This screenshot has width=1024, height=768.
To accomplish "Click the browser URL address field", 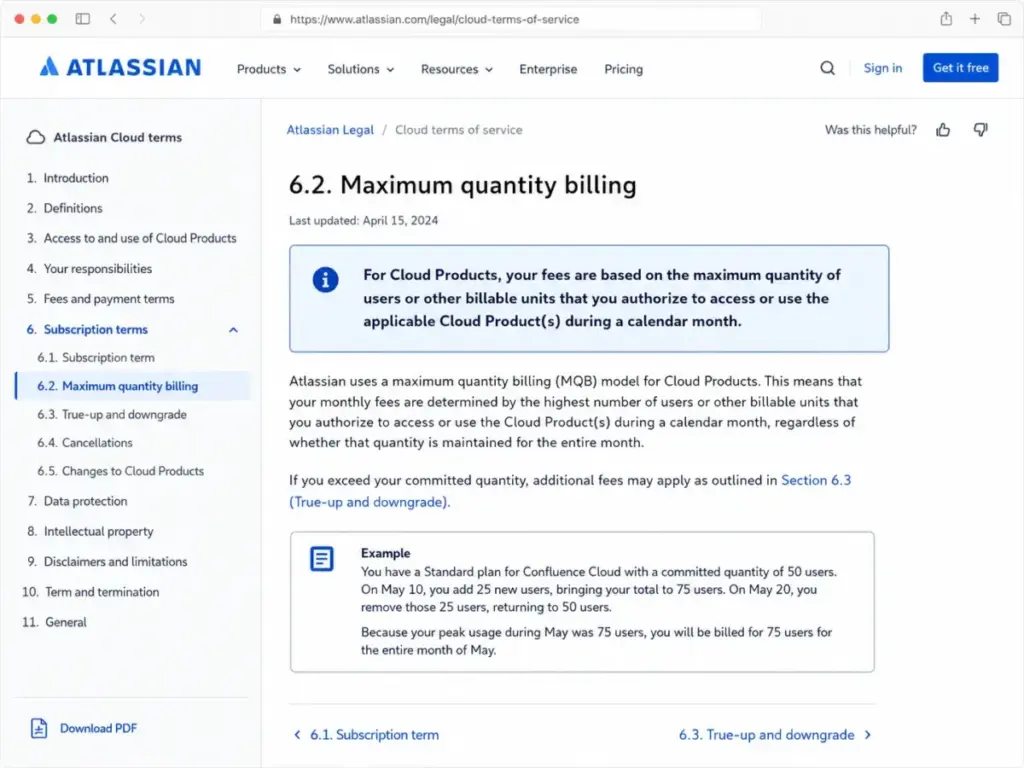I will click(x=511, y=20).
